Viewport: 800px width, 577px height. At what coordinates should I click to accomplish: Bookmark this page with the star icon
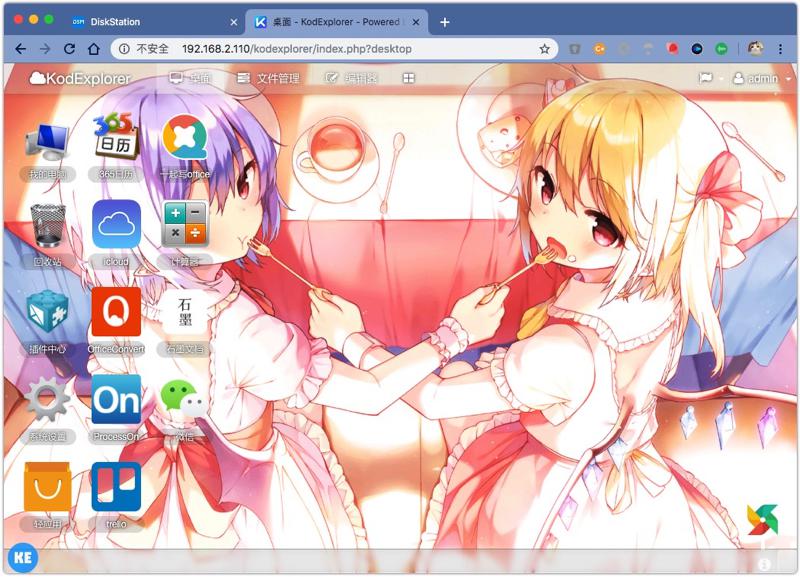(544, 49)
